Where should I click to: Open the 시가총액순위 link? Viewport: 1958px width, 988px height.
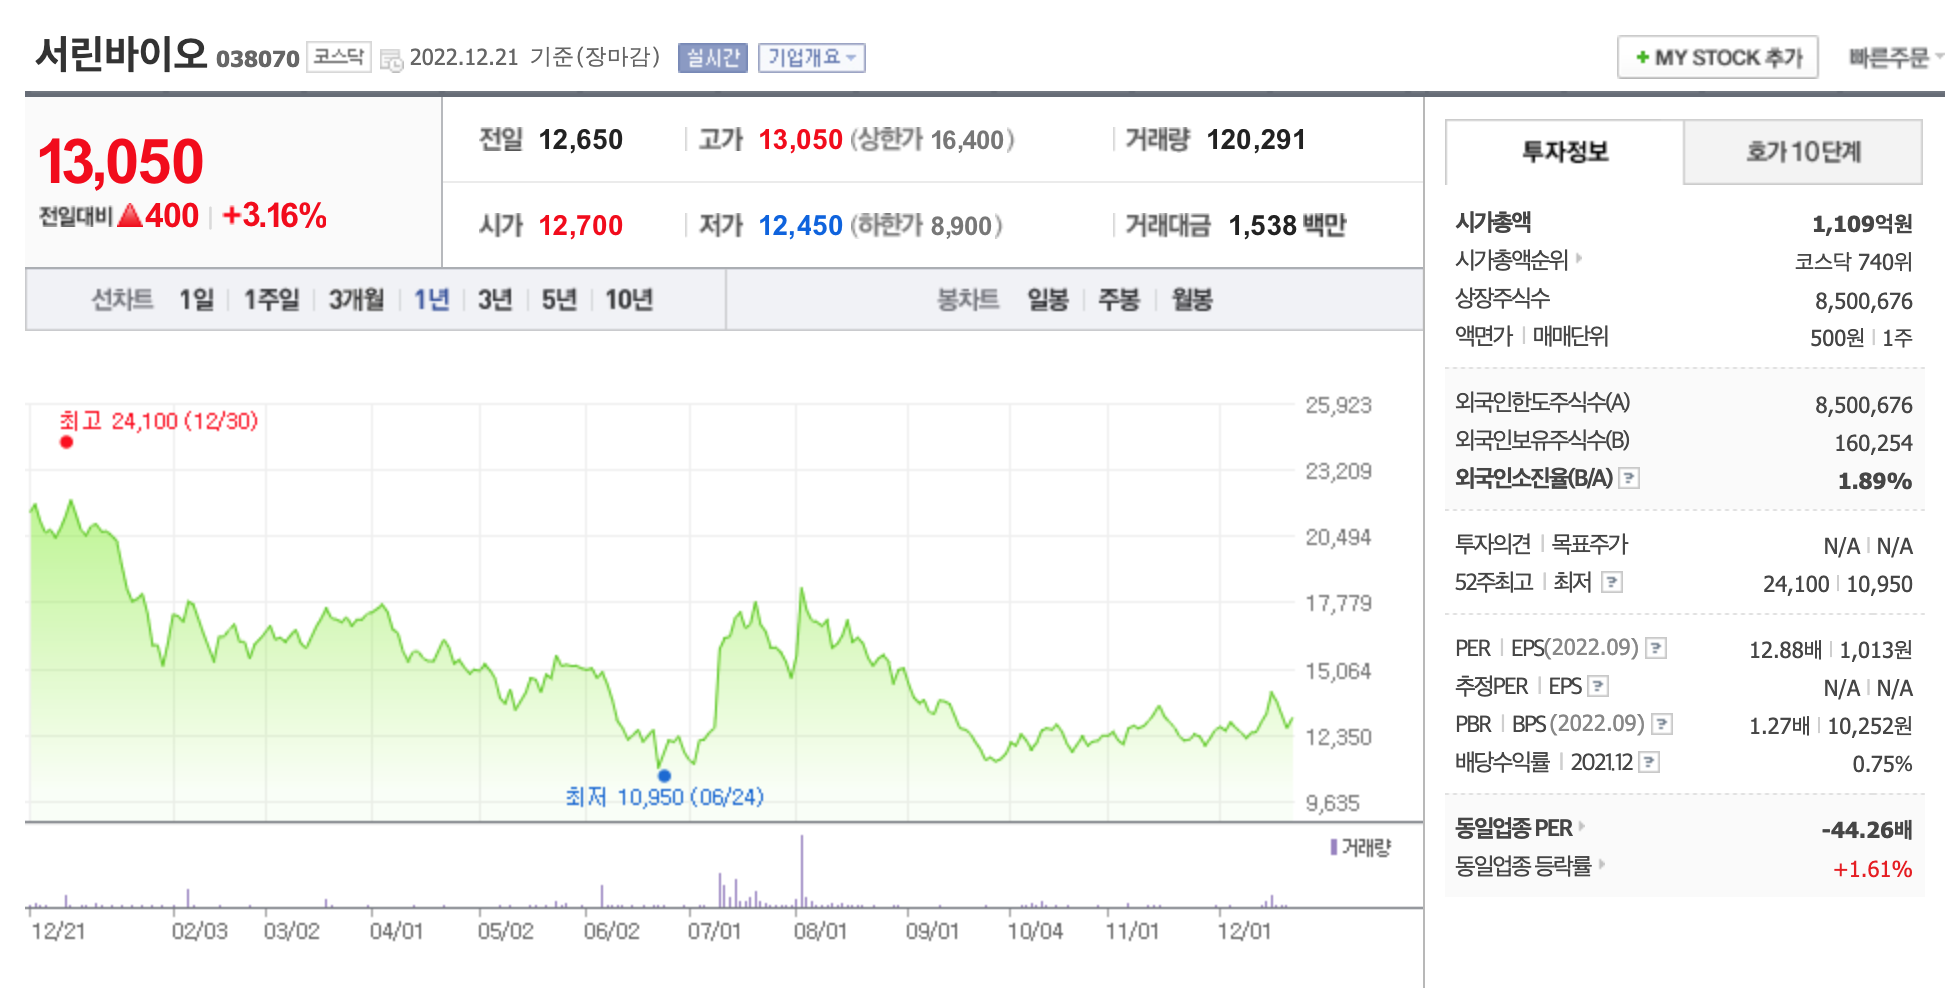point(1512,260)
